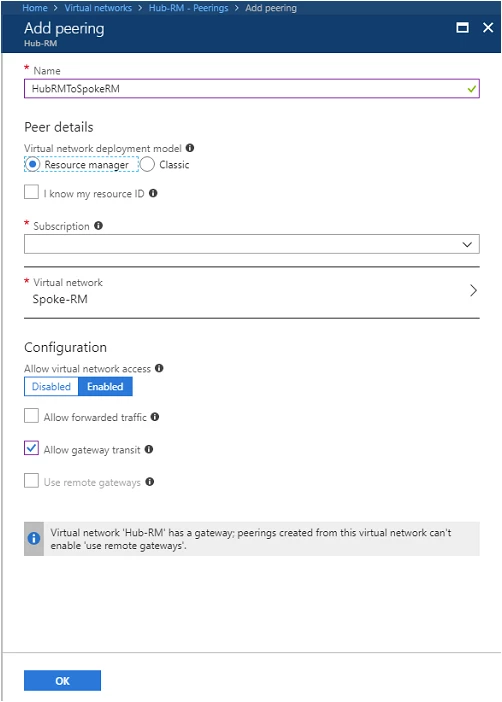Select Resource manager deployment model

coord(32,164)
